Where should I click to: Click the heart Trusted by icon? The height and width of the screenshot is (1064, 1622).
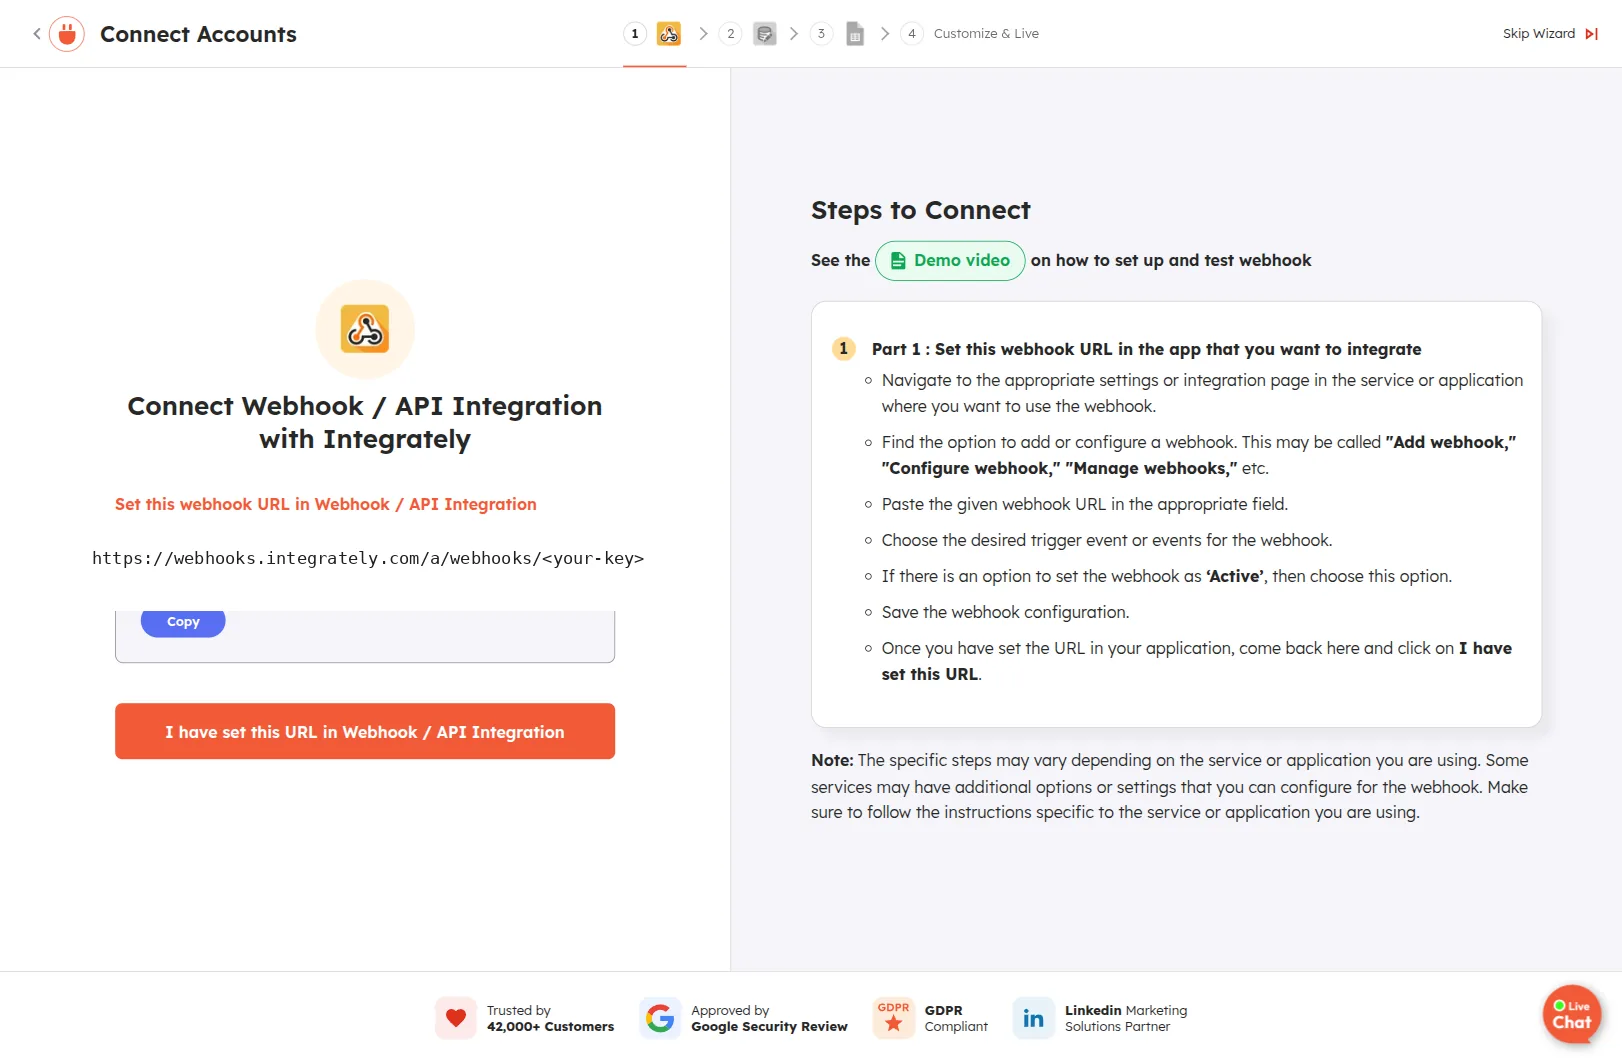coord(456,1018)
